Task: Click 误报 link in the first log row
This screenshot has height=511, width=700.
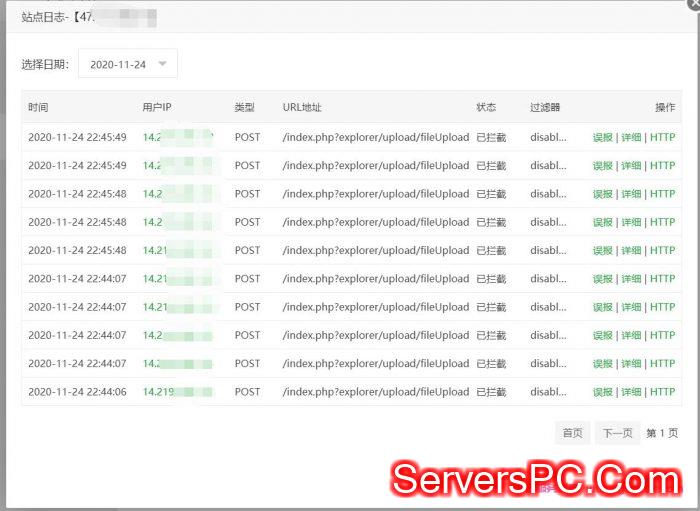Action: tap(602, 138)
